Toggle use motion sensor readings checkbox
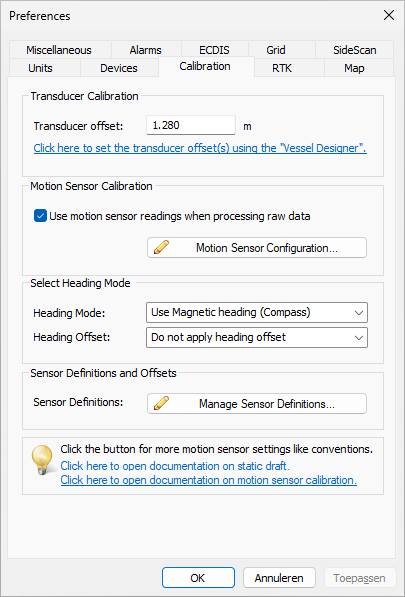The image size is (405, 597). [40, 216]
